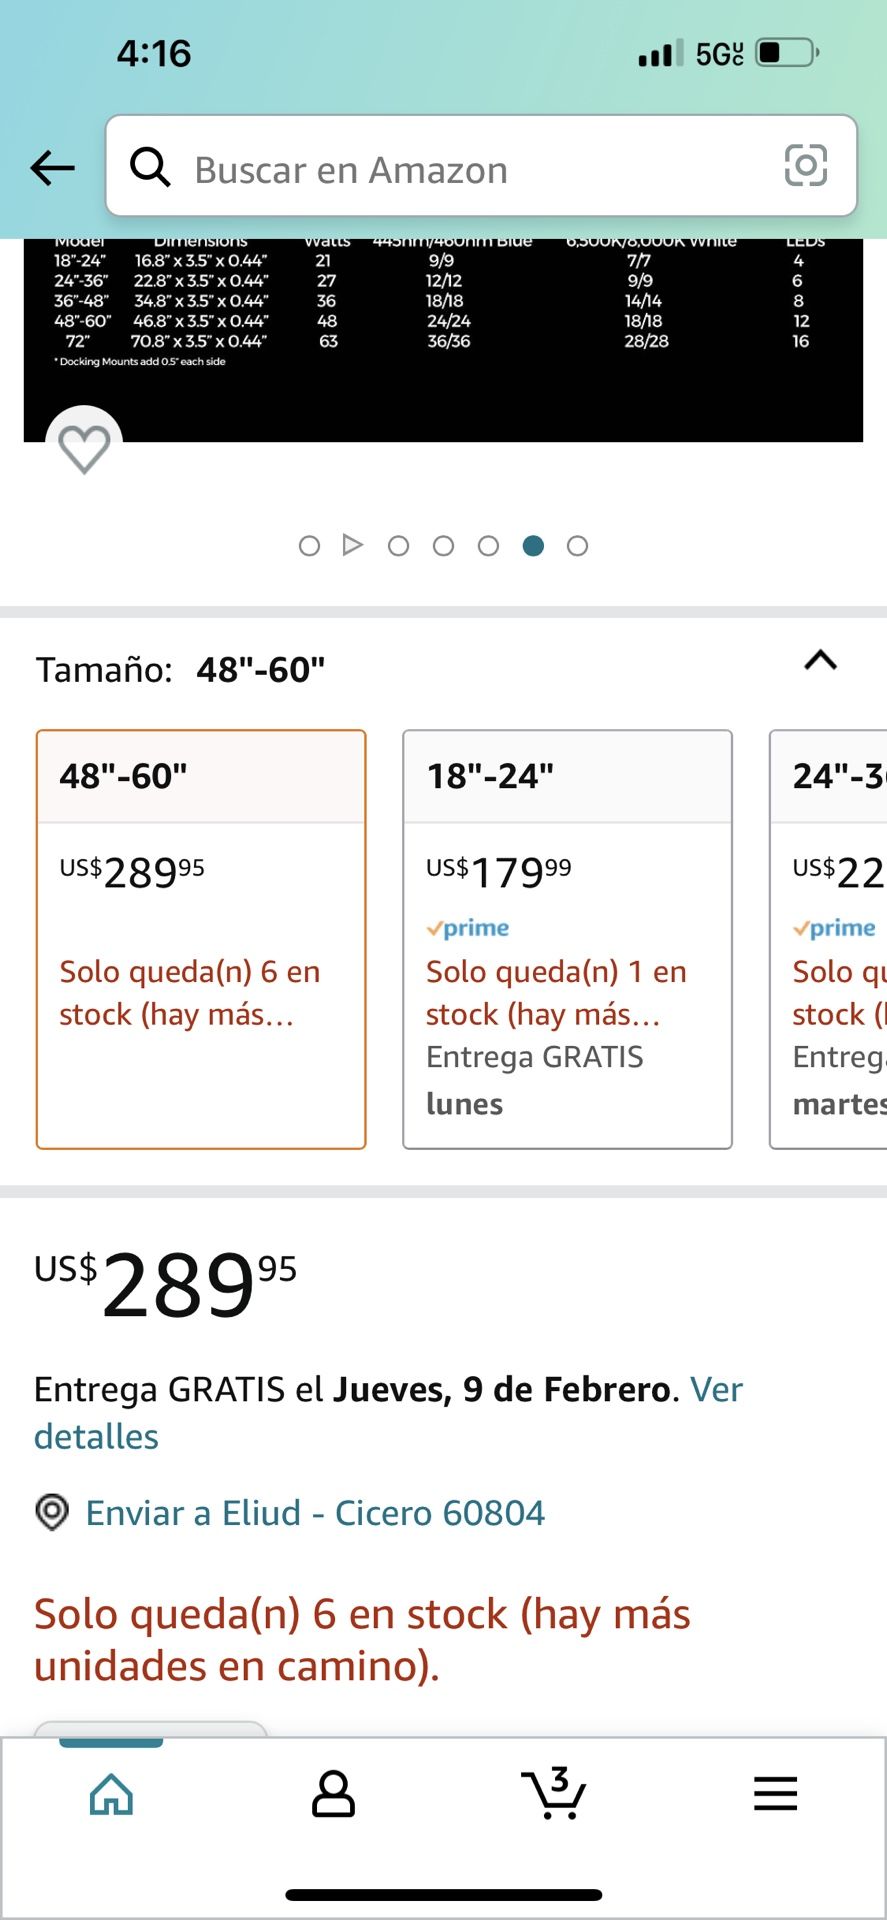Viewport: 887px width, 1920px height.
Task: Focus the Buscar en Amazon search field
Action: [x=481, y=166]
